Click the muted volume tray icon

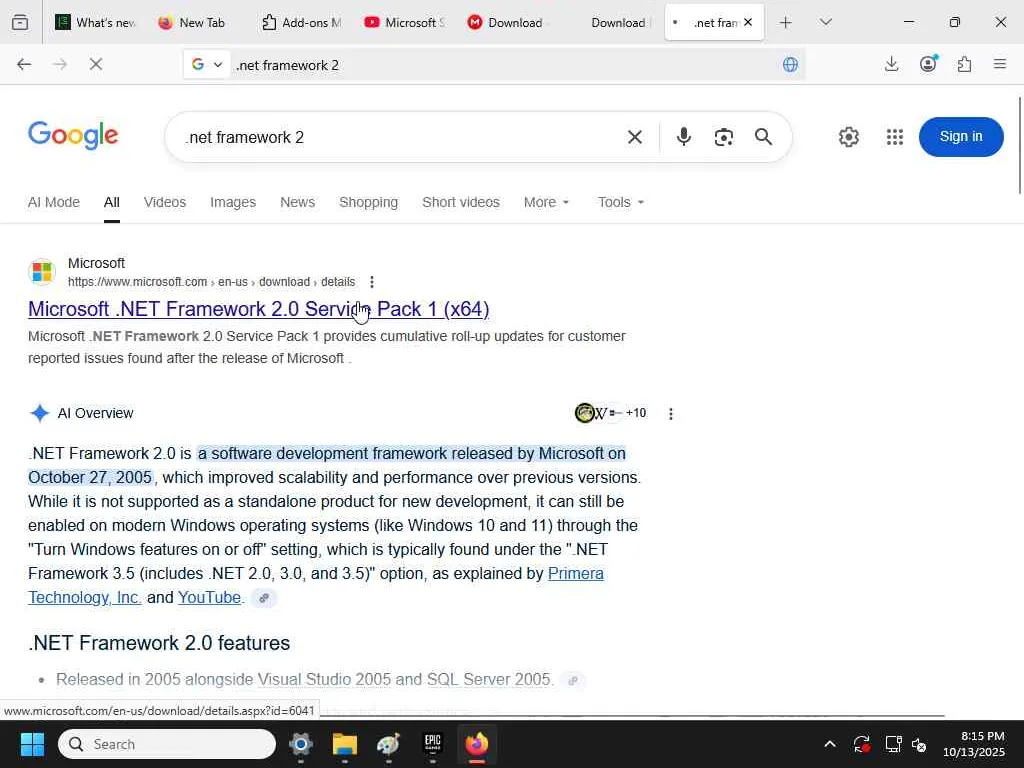tap(919, 744)
